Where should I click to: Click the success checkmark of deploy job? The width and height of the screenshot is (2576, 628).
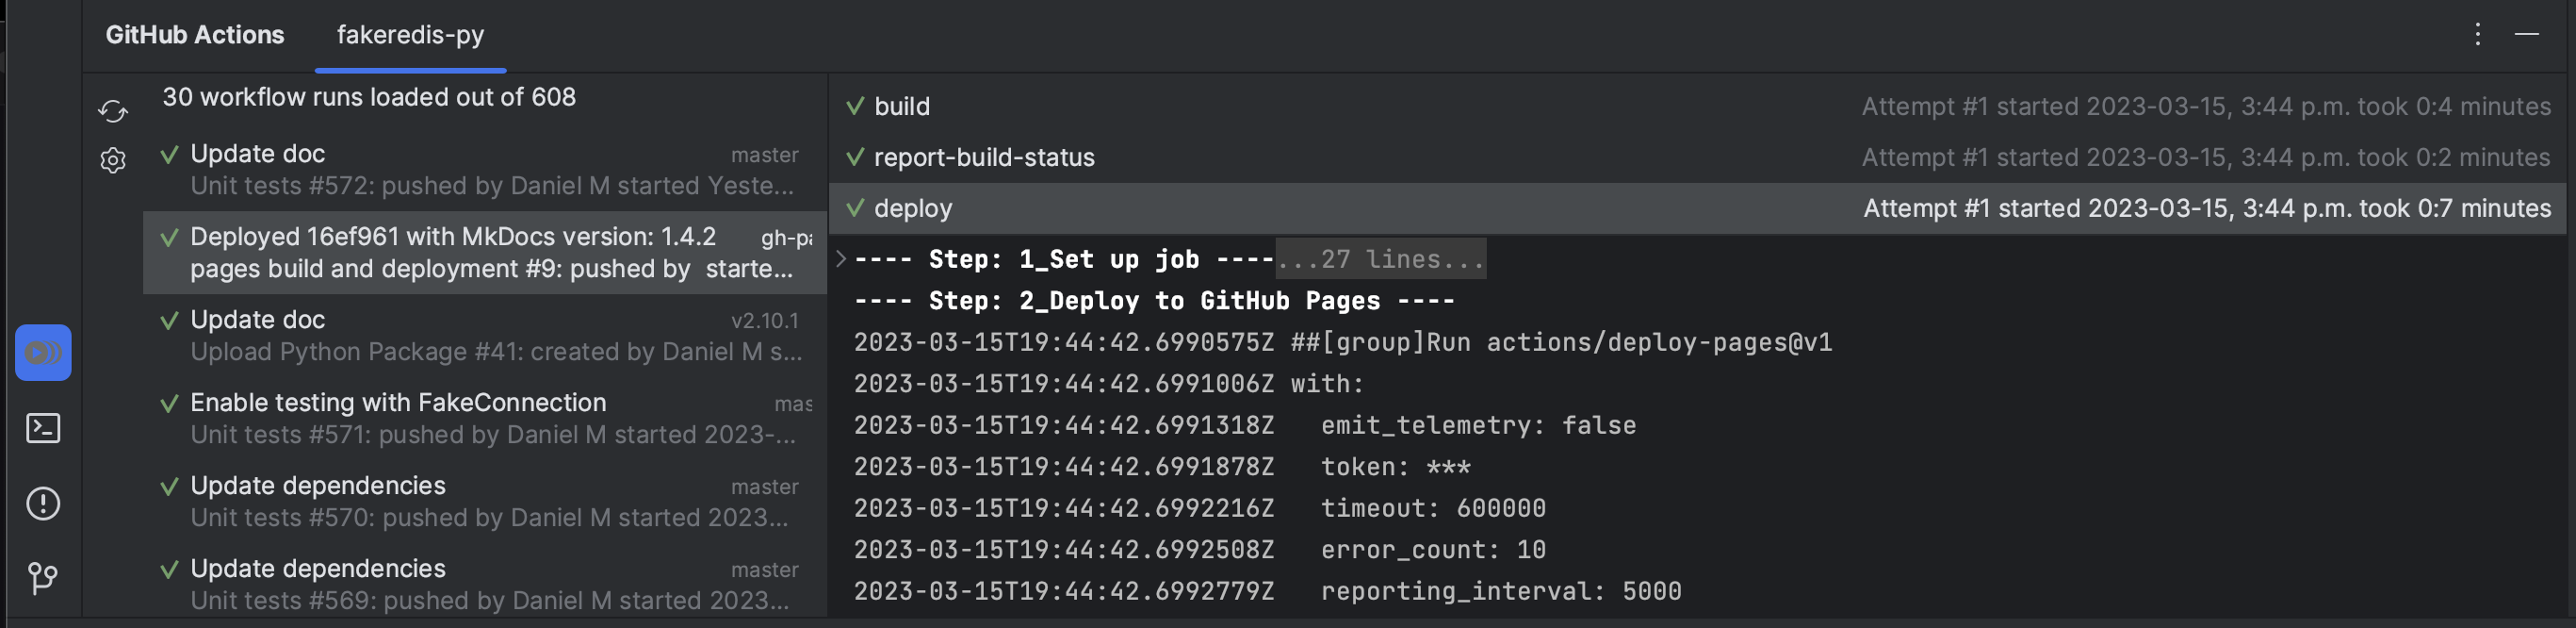point(855,208)
